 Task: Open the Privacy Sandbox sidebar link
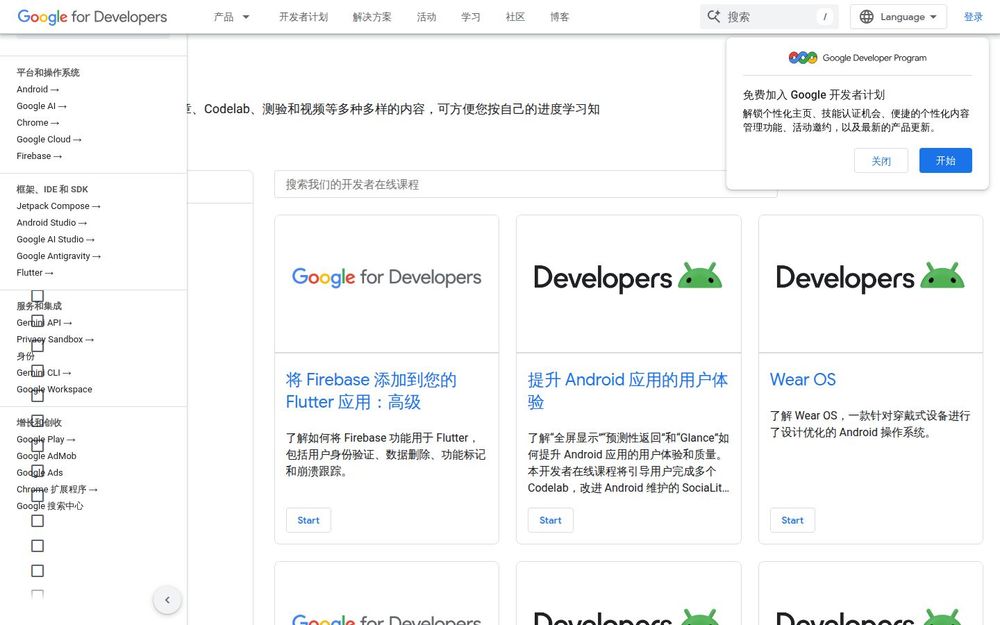click(55, 339)
